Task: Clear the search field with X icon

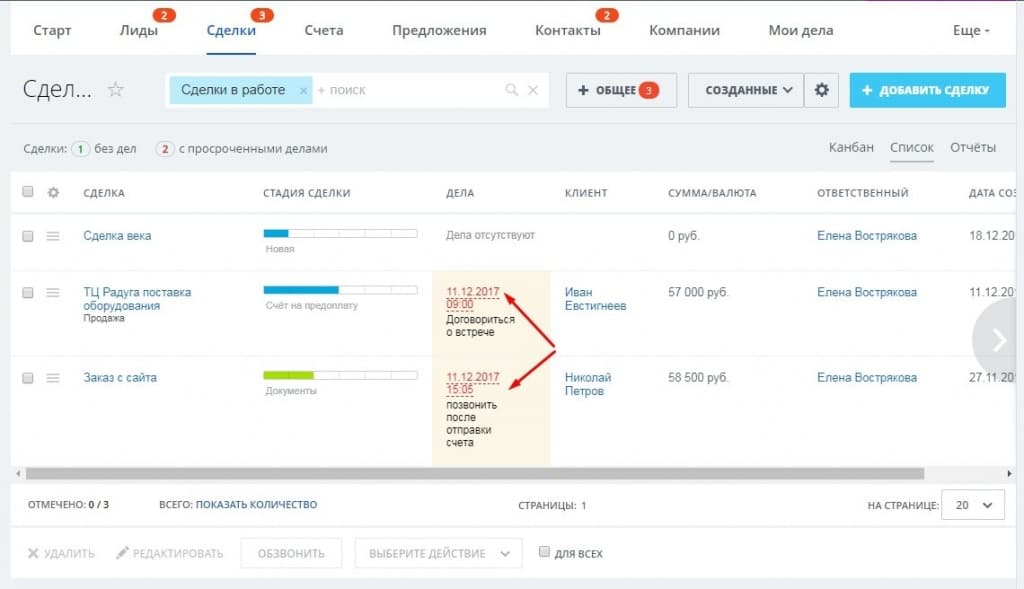Action: [533, 90]
